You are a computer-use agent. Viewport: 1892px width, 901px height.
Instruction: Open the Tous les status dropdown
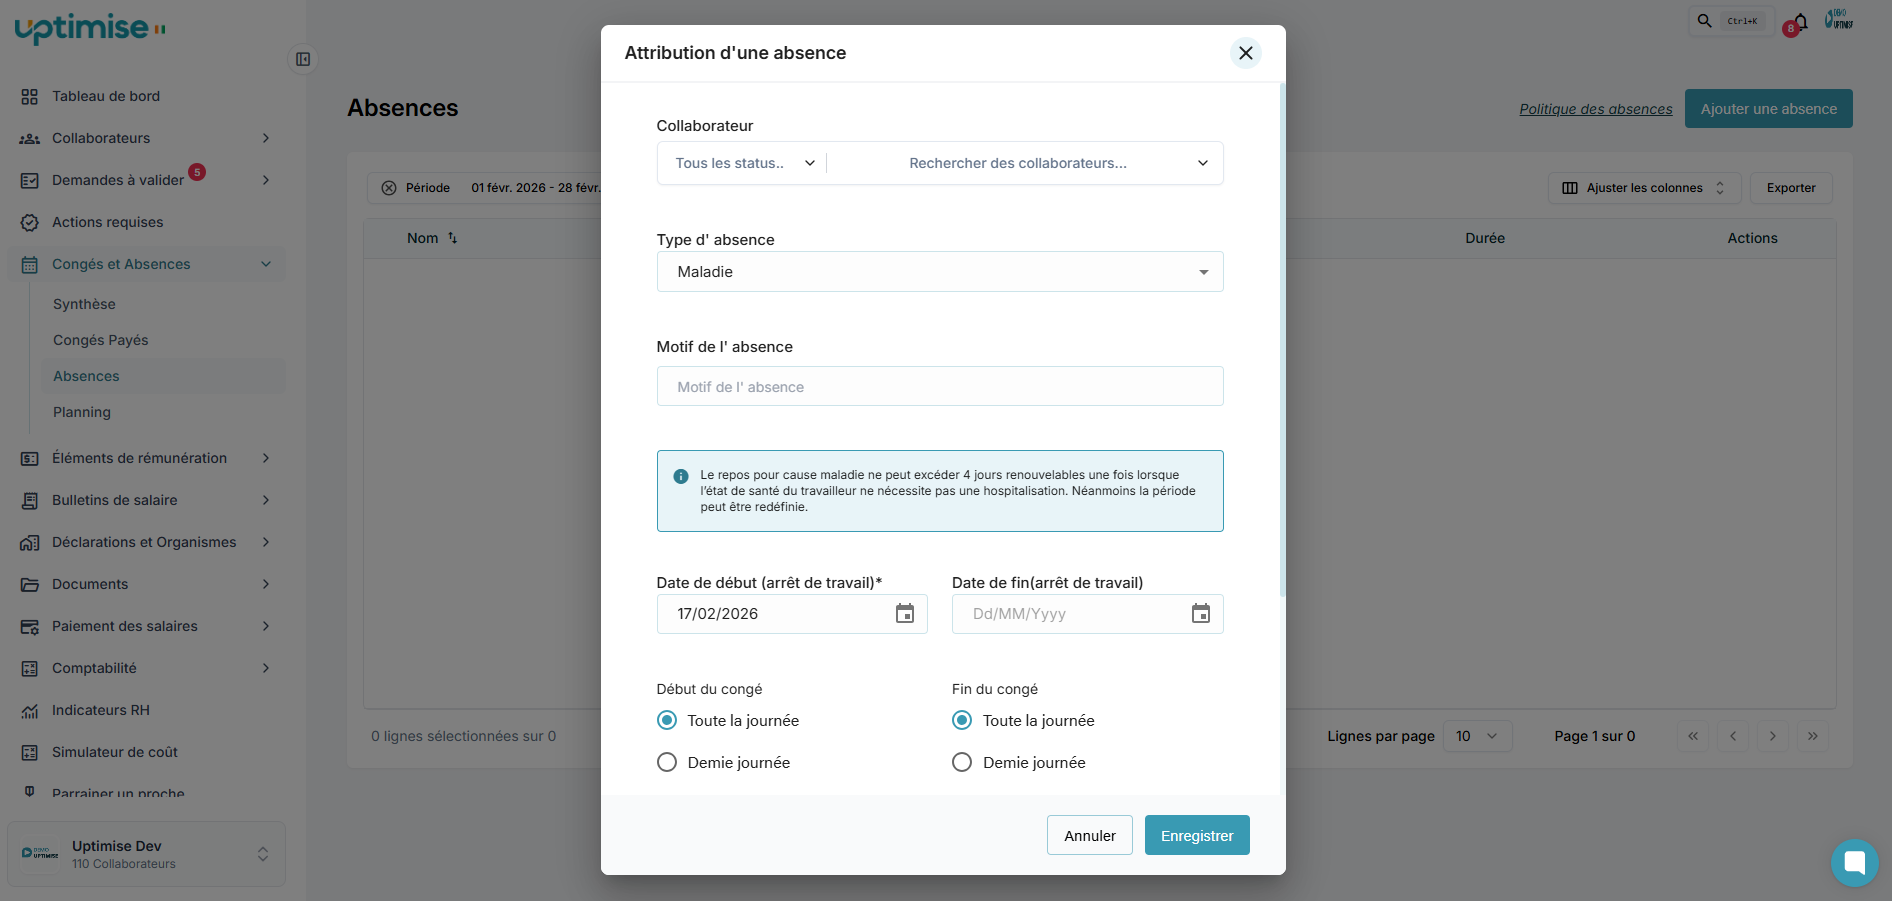(x=744, y=163)
